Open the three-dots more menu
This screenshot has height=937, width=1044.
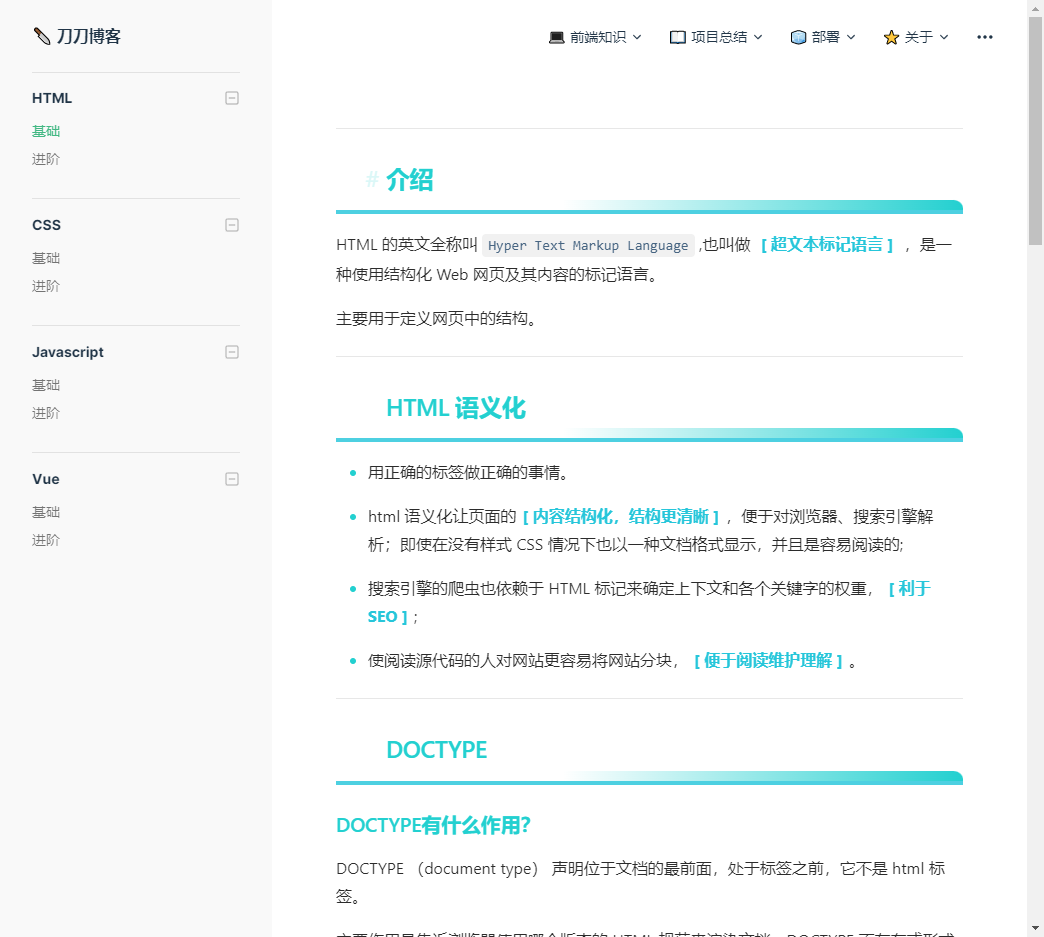(985, 37)
